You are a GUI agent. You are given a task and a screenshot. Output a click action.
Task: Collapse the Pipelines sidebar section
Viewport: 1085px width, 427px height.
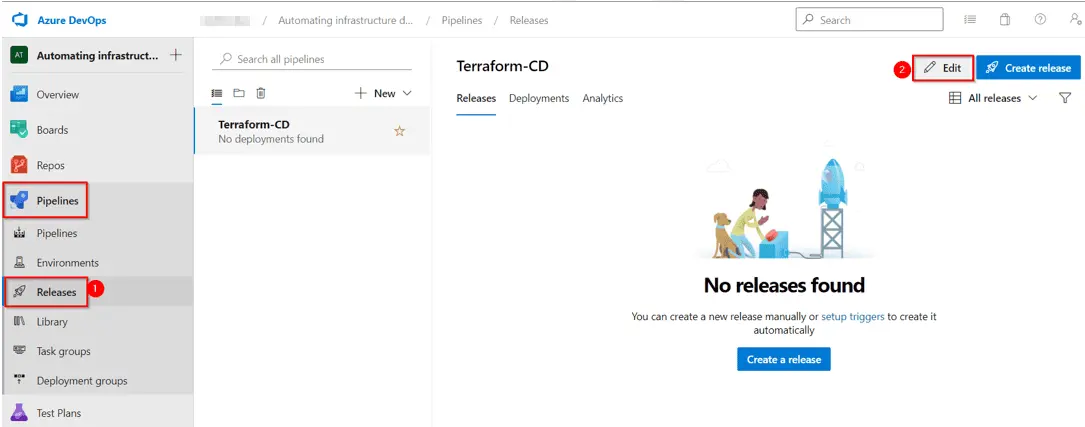point(57,201)
